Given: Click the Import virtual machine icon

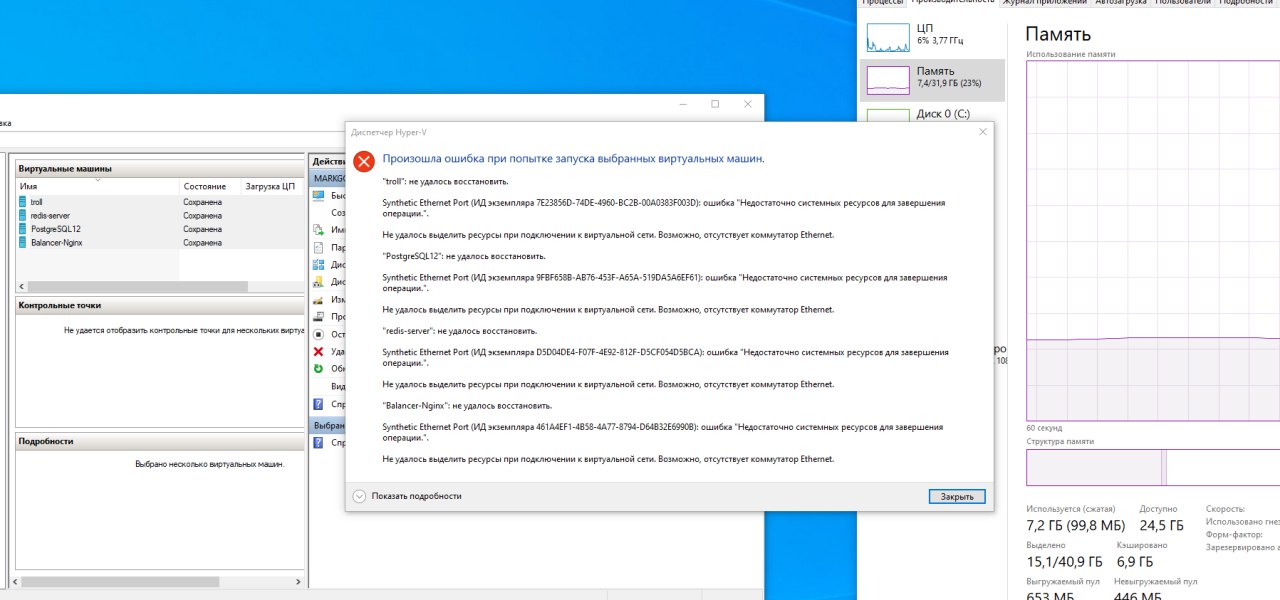Looking at the screenshot, I should 318,230.
